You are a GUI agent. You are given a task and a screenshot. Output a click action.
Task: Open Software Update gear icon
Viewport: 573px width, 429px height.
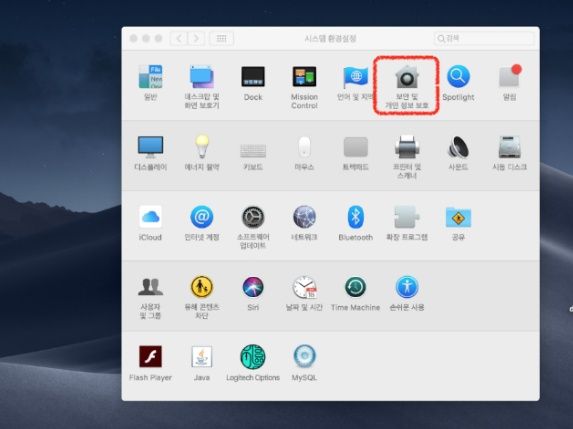pos(253,217)
